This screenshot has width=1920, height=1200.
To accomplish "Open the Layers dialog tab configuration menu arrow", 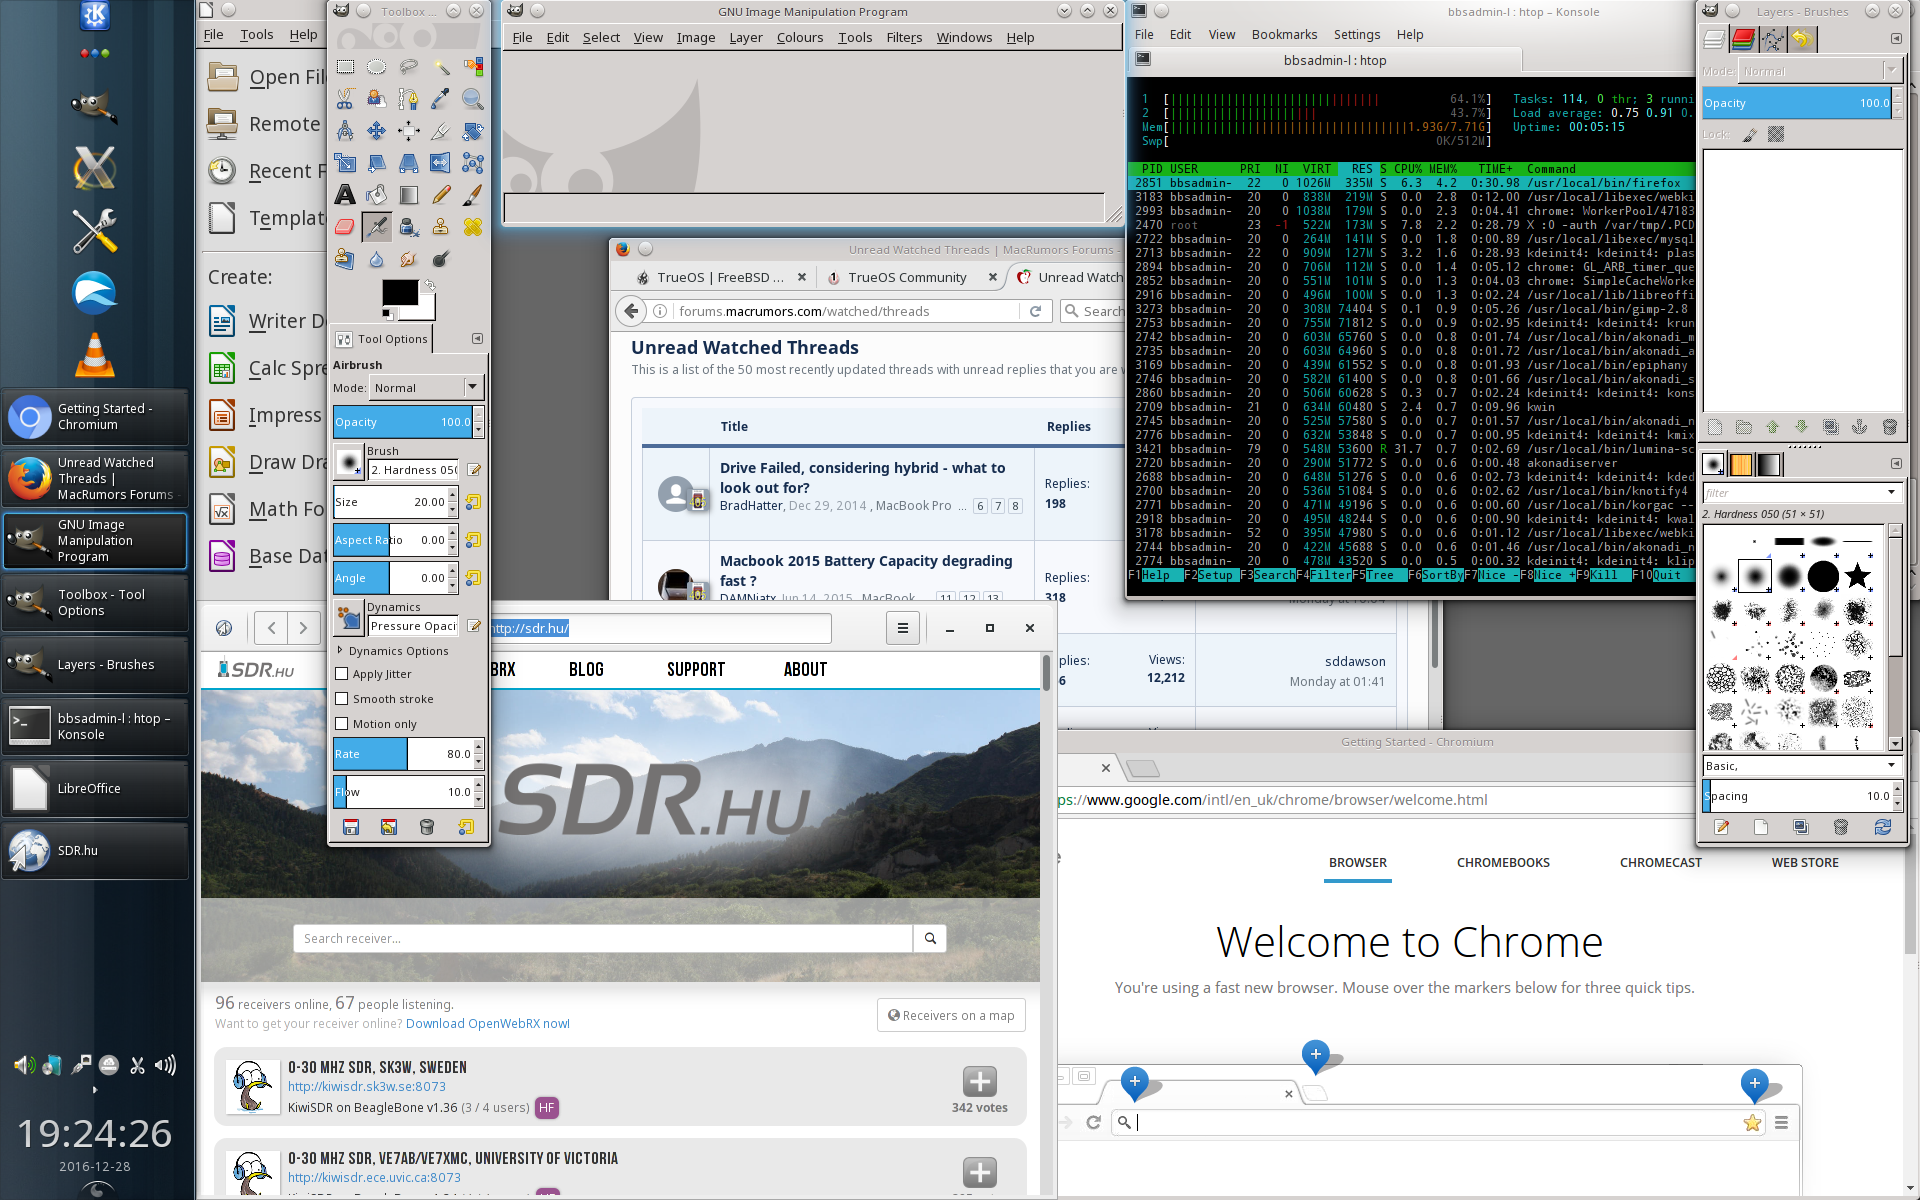I will tap(1896, 39).
